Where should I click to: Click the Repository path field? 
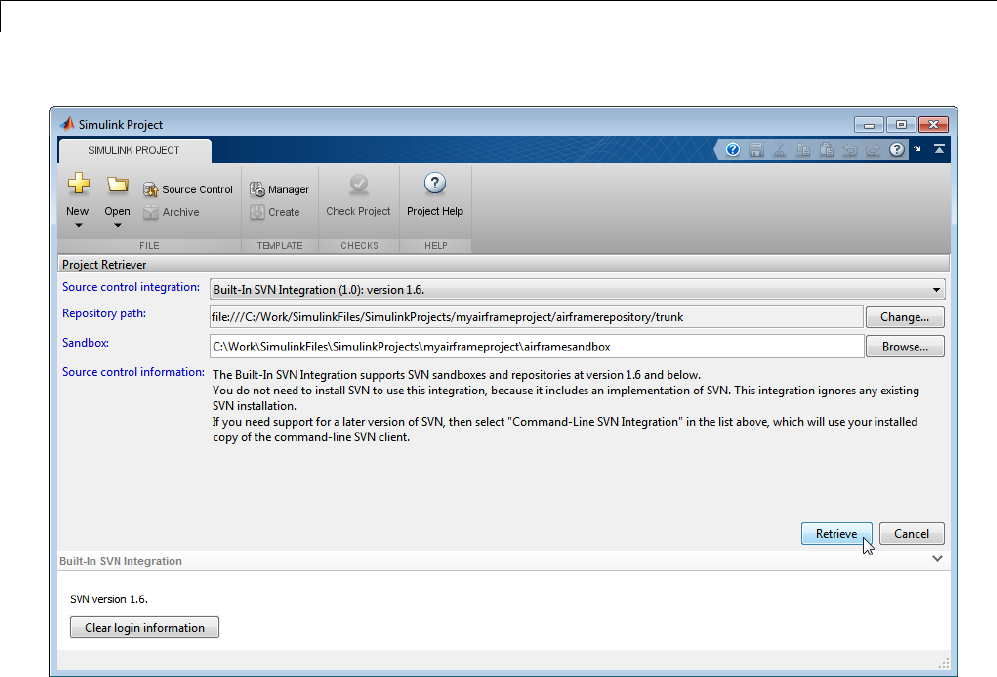[537, 317]
